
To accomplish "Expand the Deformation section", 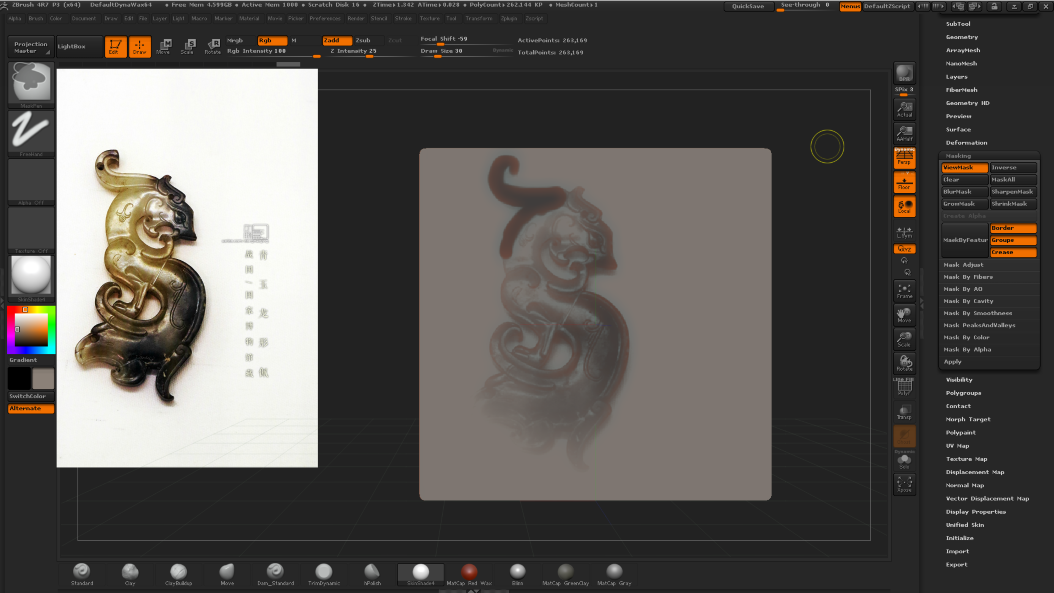I will click(967, 143).
